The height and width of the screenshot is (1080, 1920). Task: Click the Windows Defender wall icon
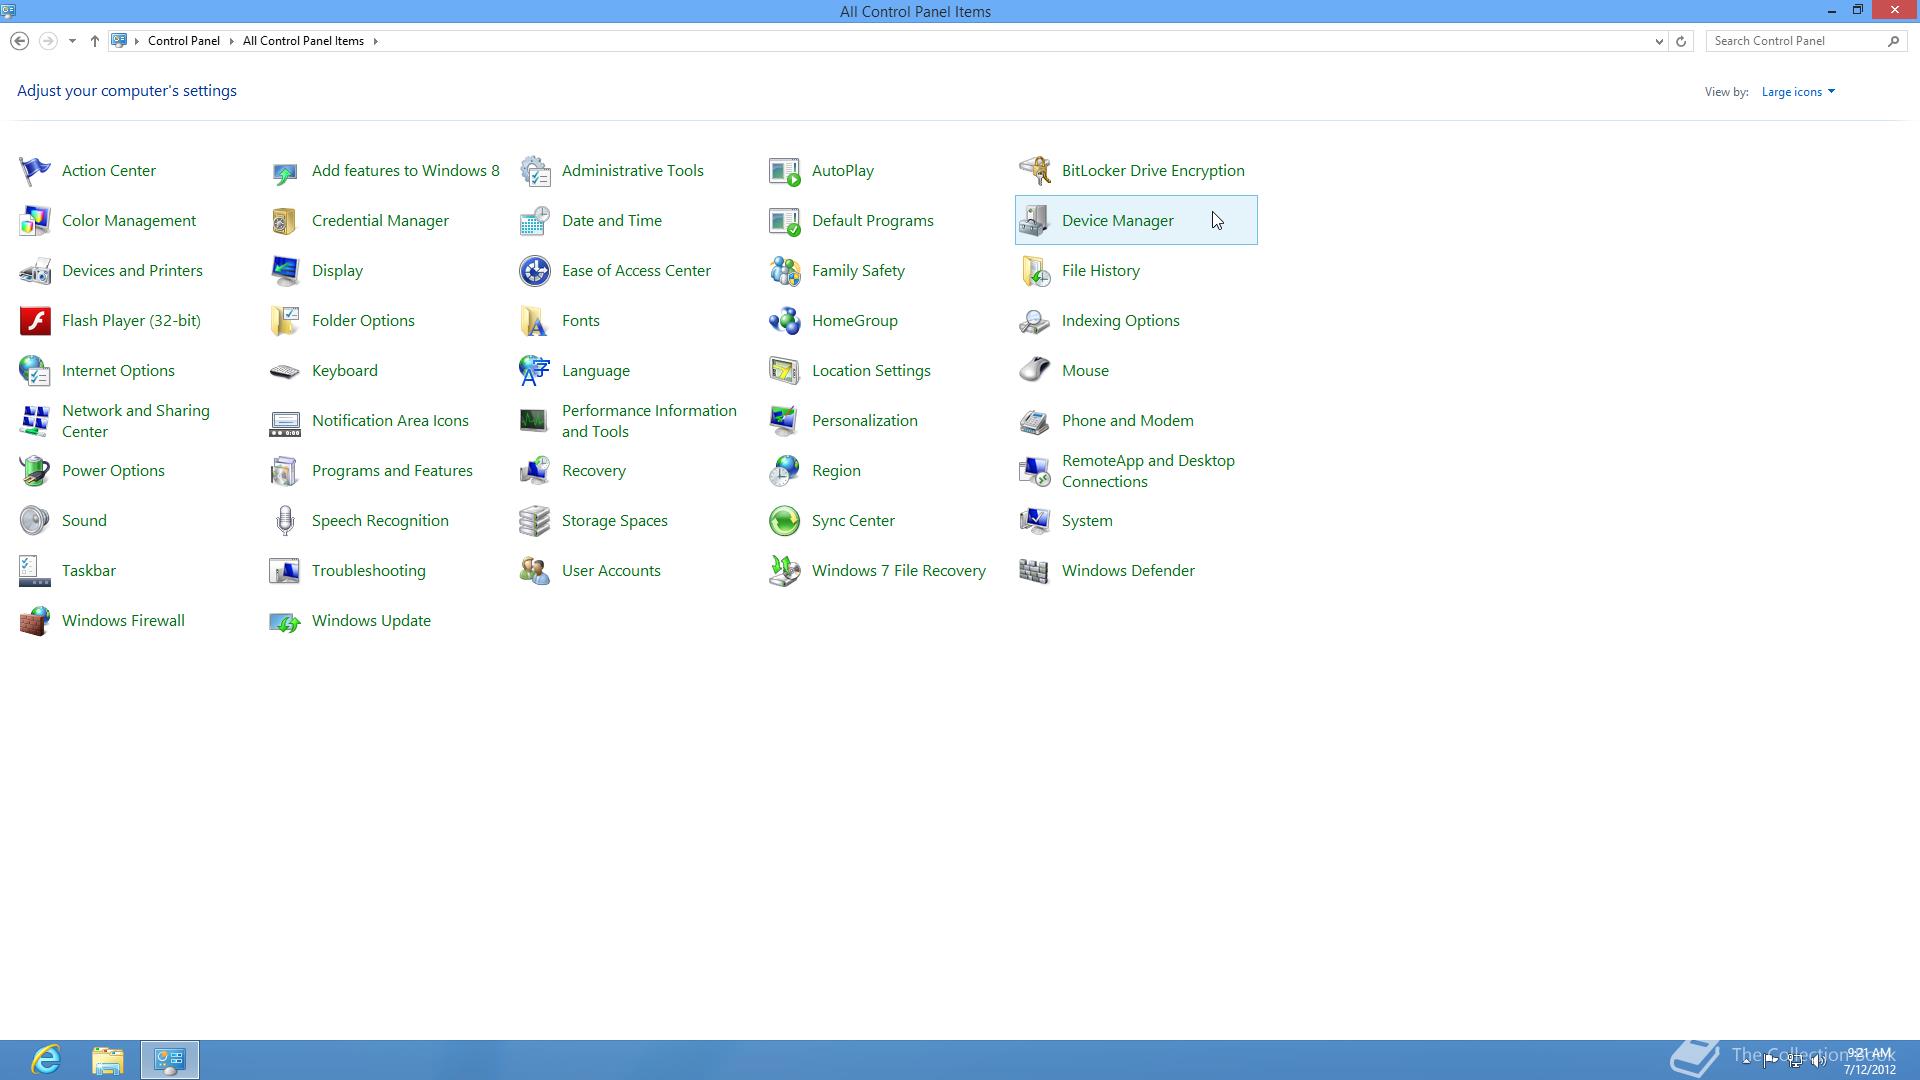click(x=1035, y=571)
